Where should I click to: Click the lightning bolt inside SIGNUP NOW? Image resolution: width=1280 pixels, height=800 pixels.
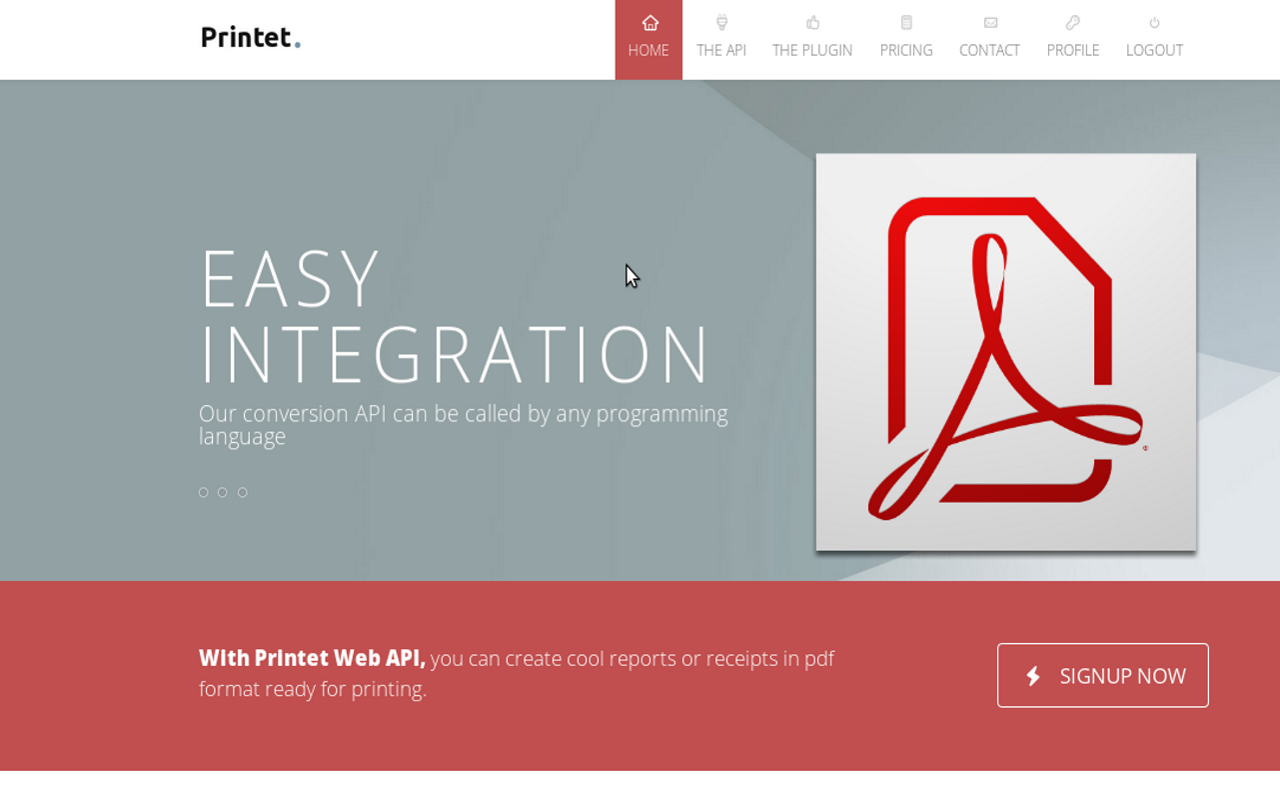pos(1031,675)
